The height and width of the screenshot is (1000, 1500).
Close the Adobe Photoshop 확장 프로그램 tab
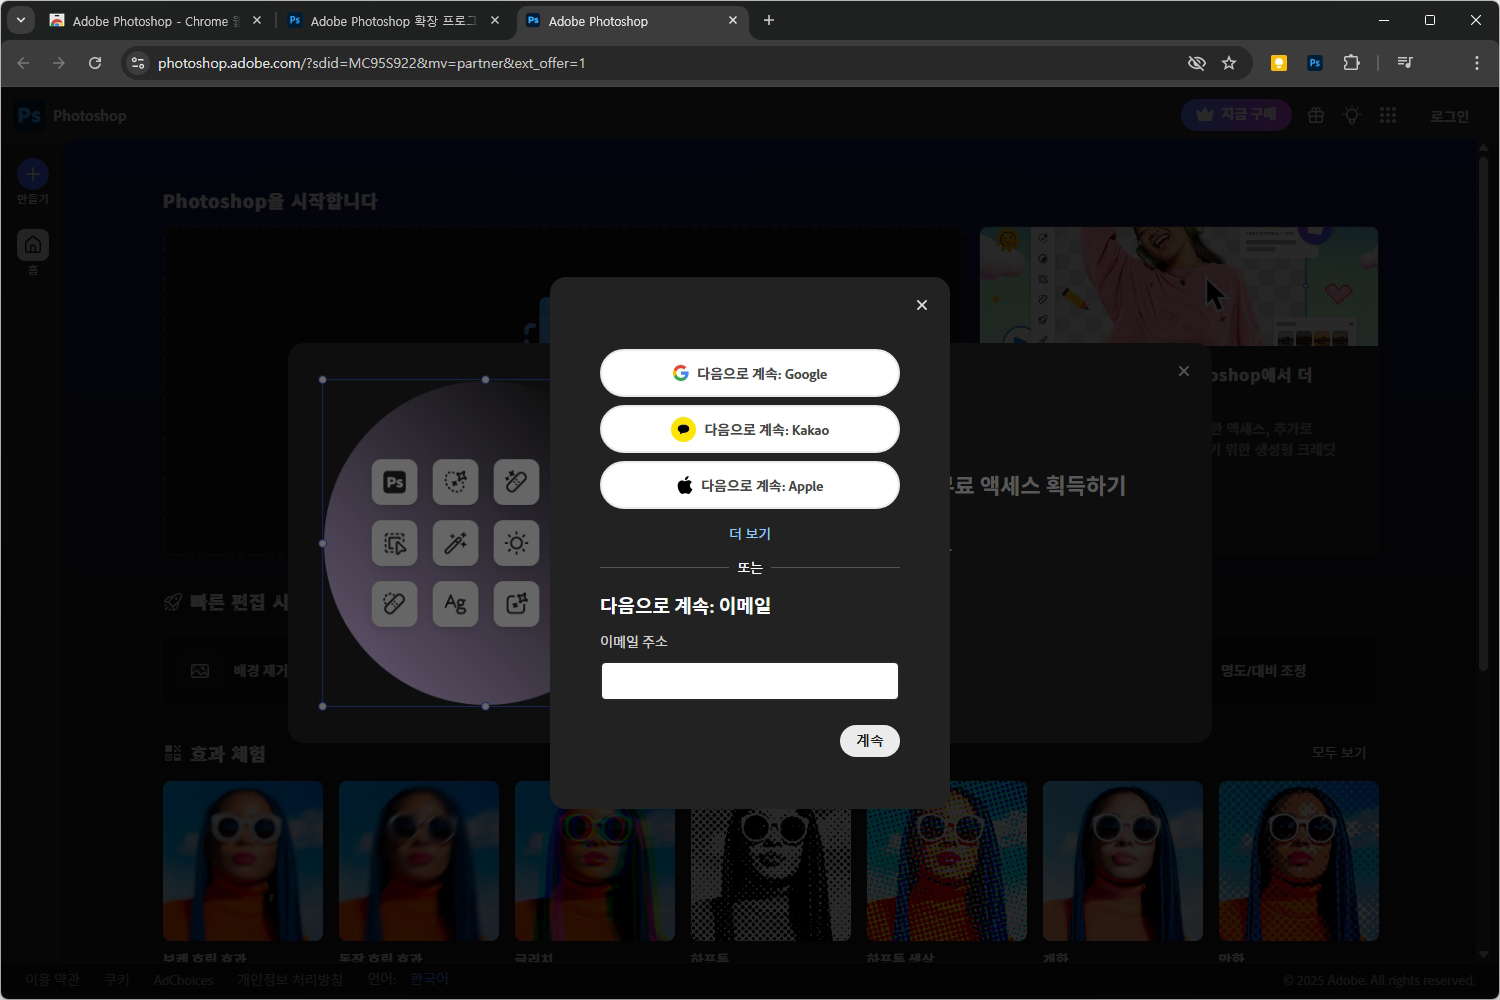coord(495,20)
